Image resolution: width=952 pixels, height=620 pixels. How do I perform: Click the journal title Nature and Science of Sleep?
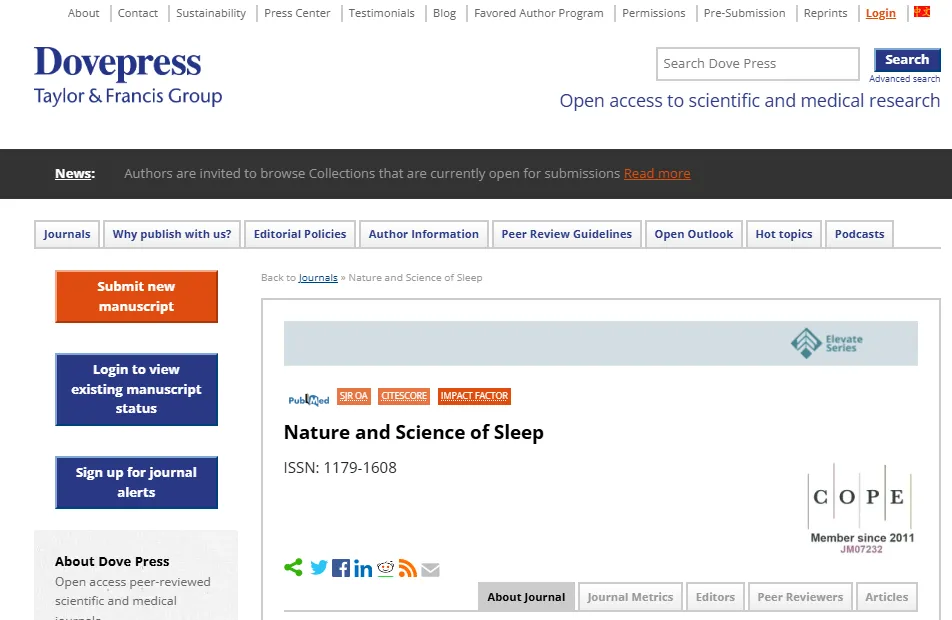click(x=413, y=432)
